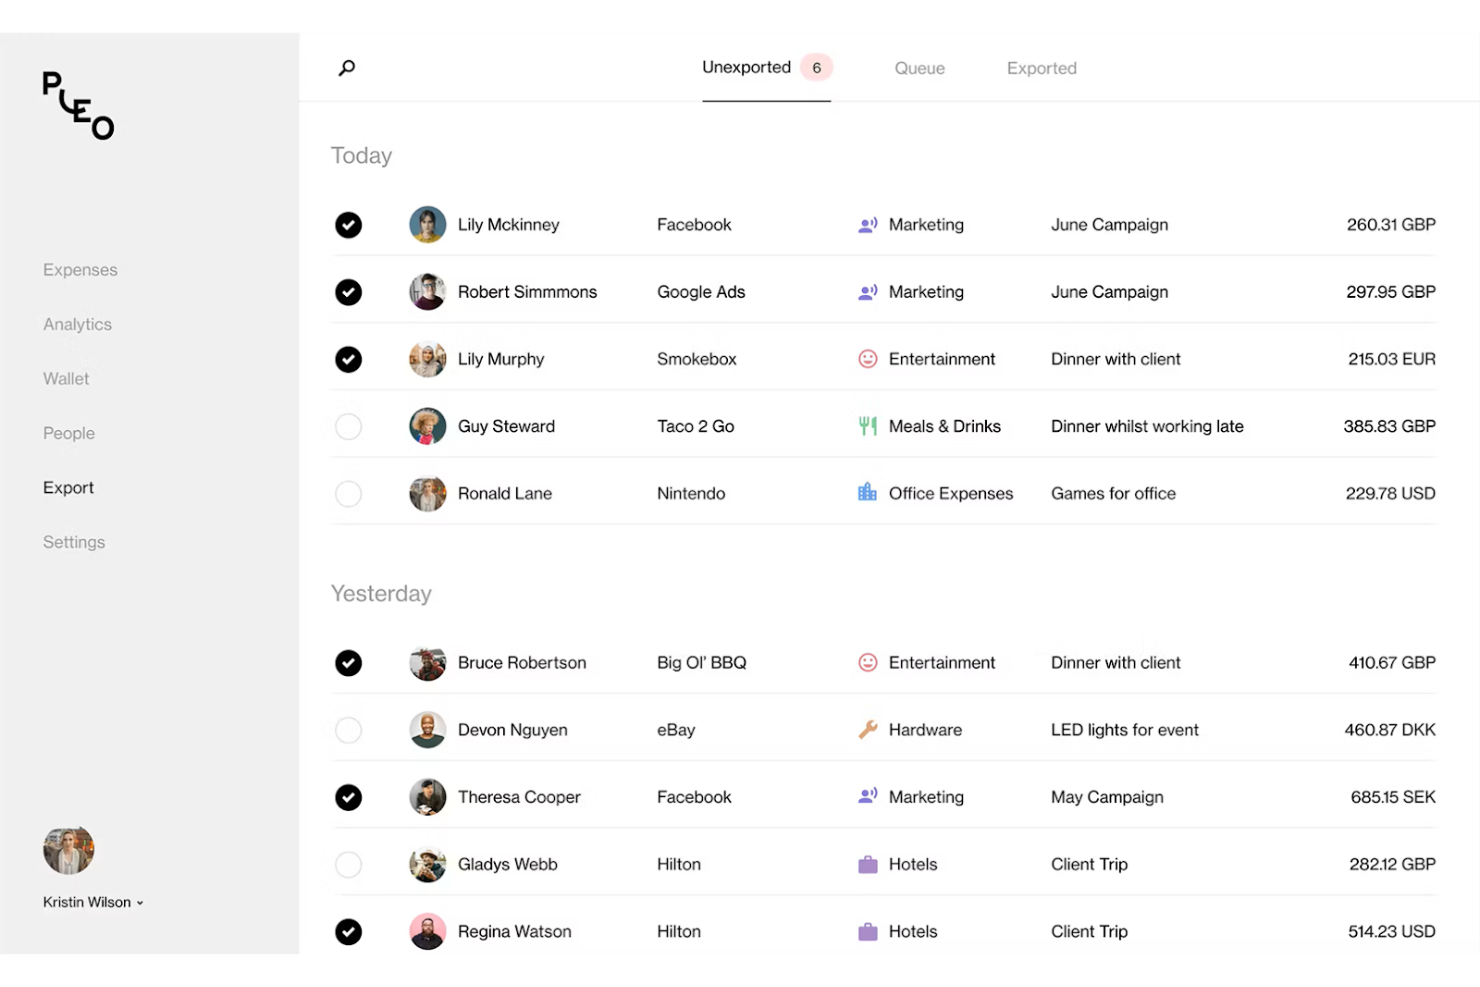
Task: Click the Marketing icon on Theresa Cooper's row
Action: pos(867,797)
